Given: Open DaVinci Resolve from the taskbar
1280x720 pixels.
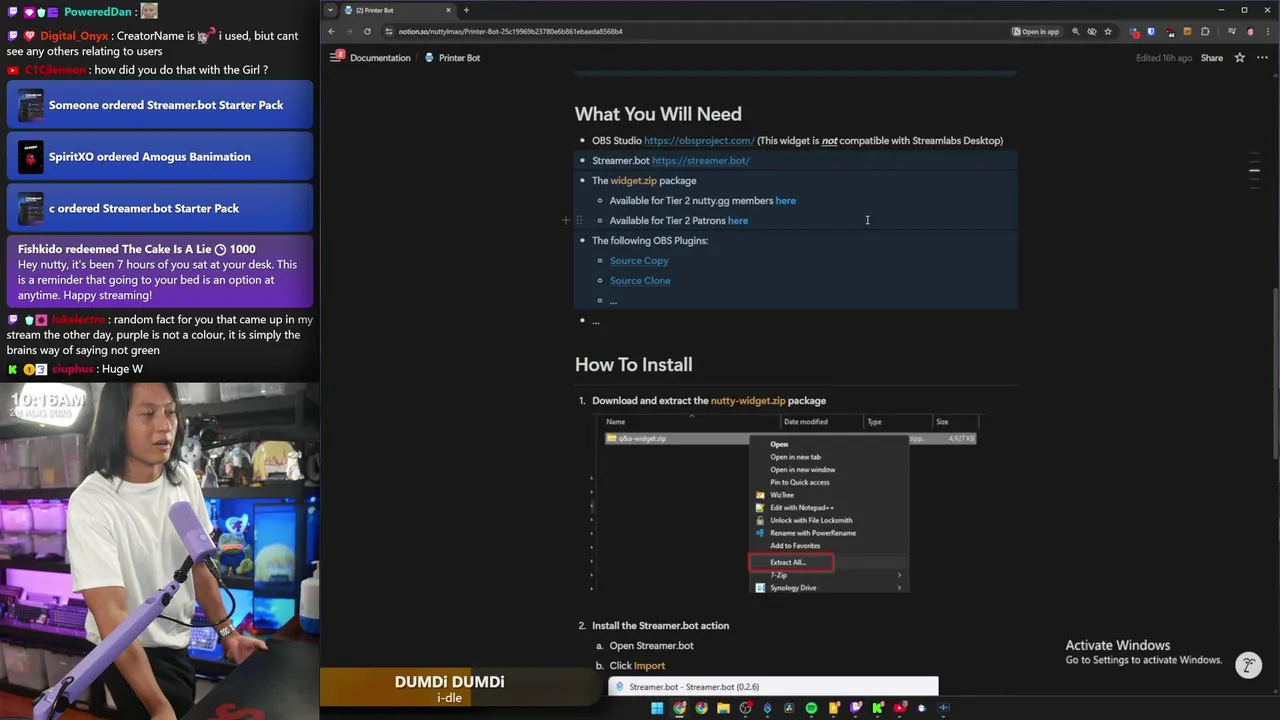Looking at the screenshot, I should pyautogui.click(x=789, y=708).
